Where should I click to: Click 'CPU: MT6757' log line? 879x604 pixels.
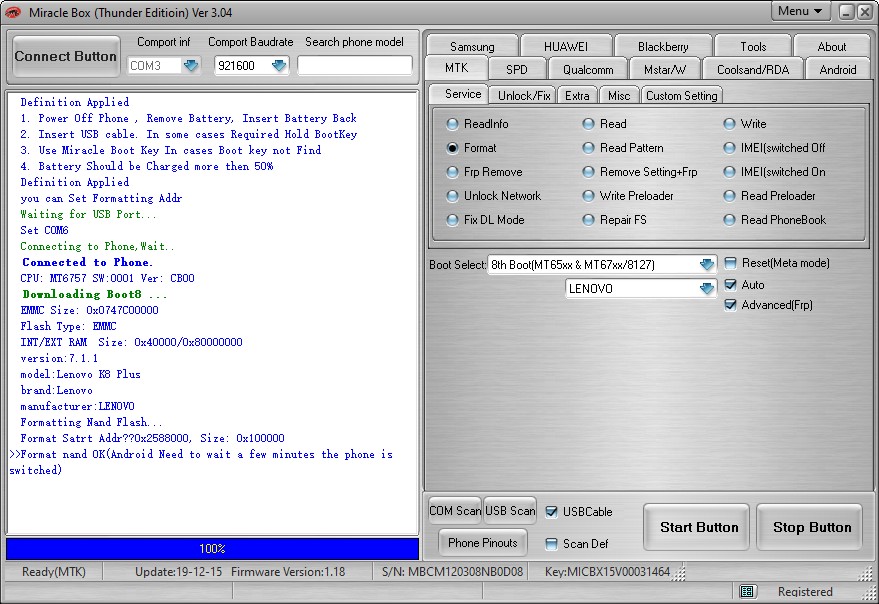[107, 278]
